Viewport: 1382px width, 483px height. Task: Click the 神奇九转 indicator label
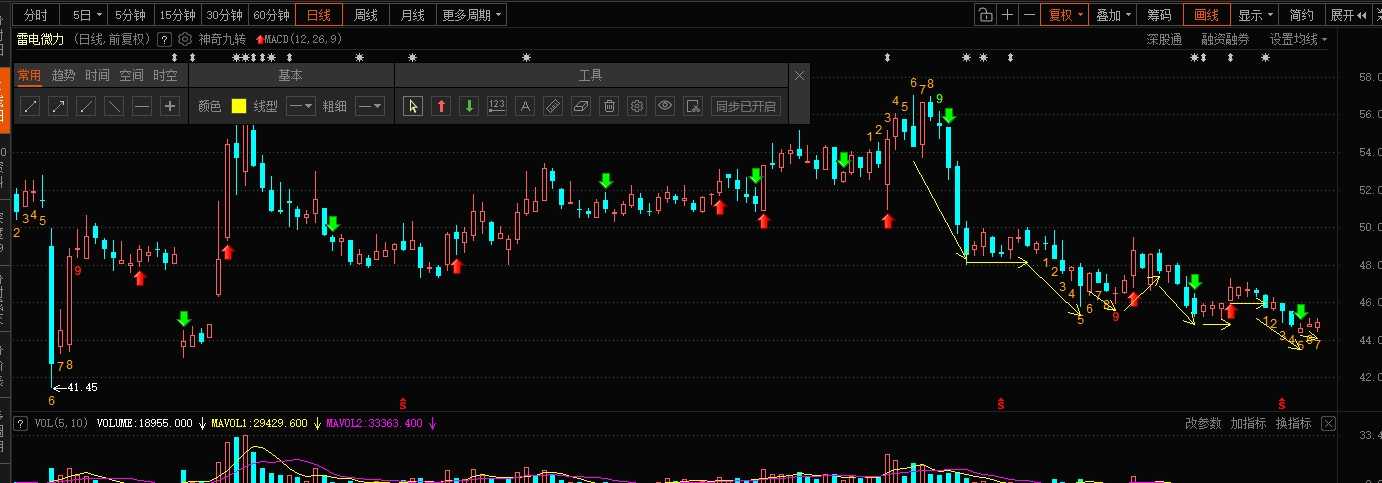coord(222,39)
